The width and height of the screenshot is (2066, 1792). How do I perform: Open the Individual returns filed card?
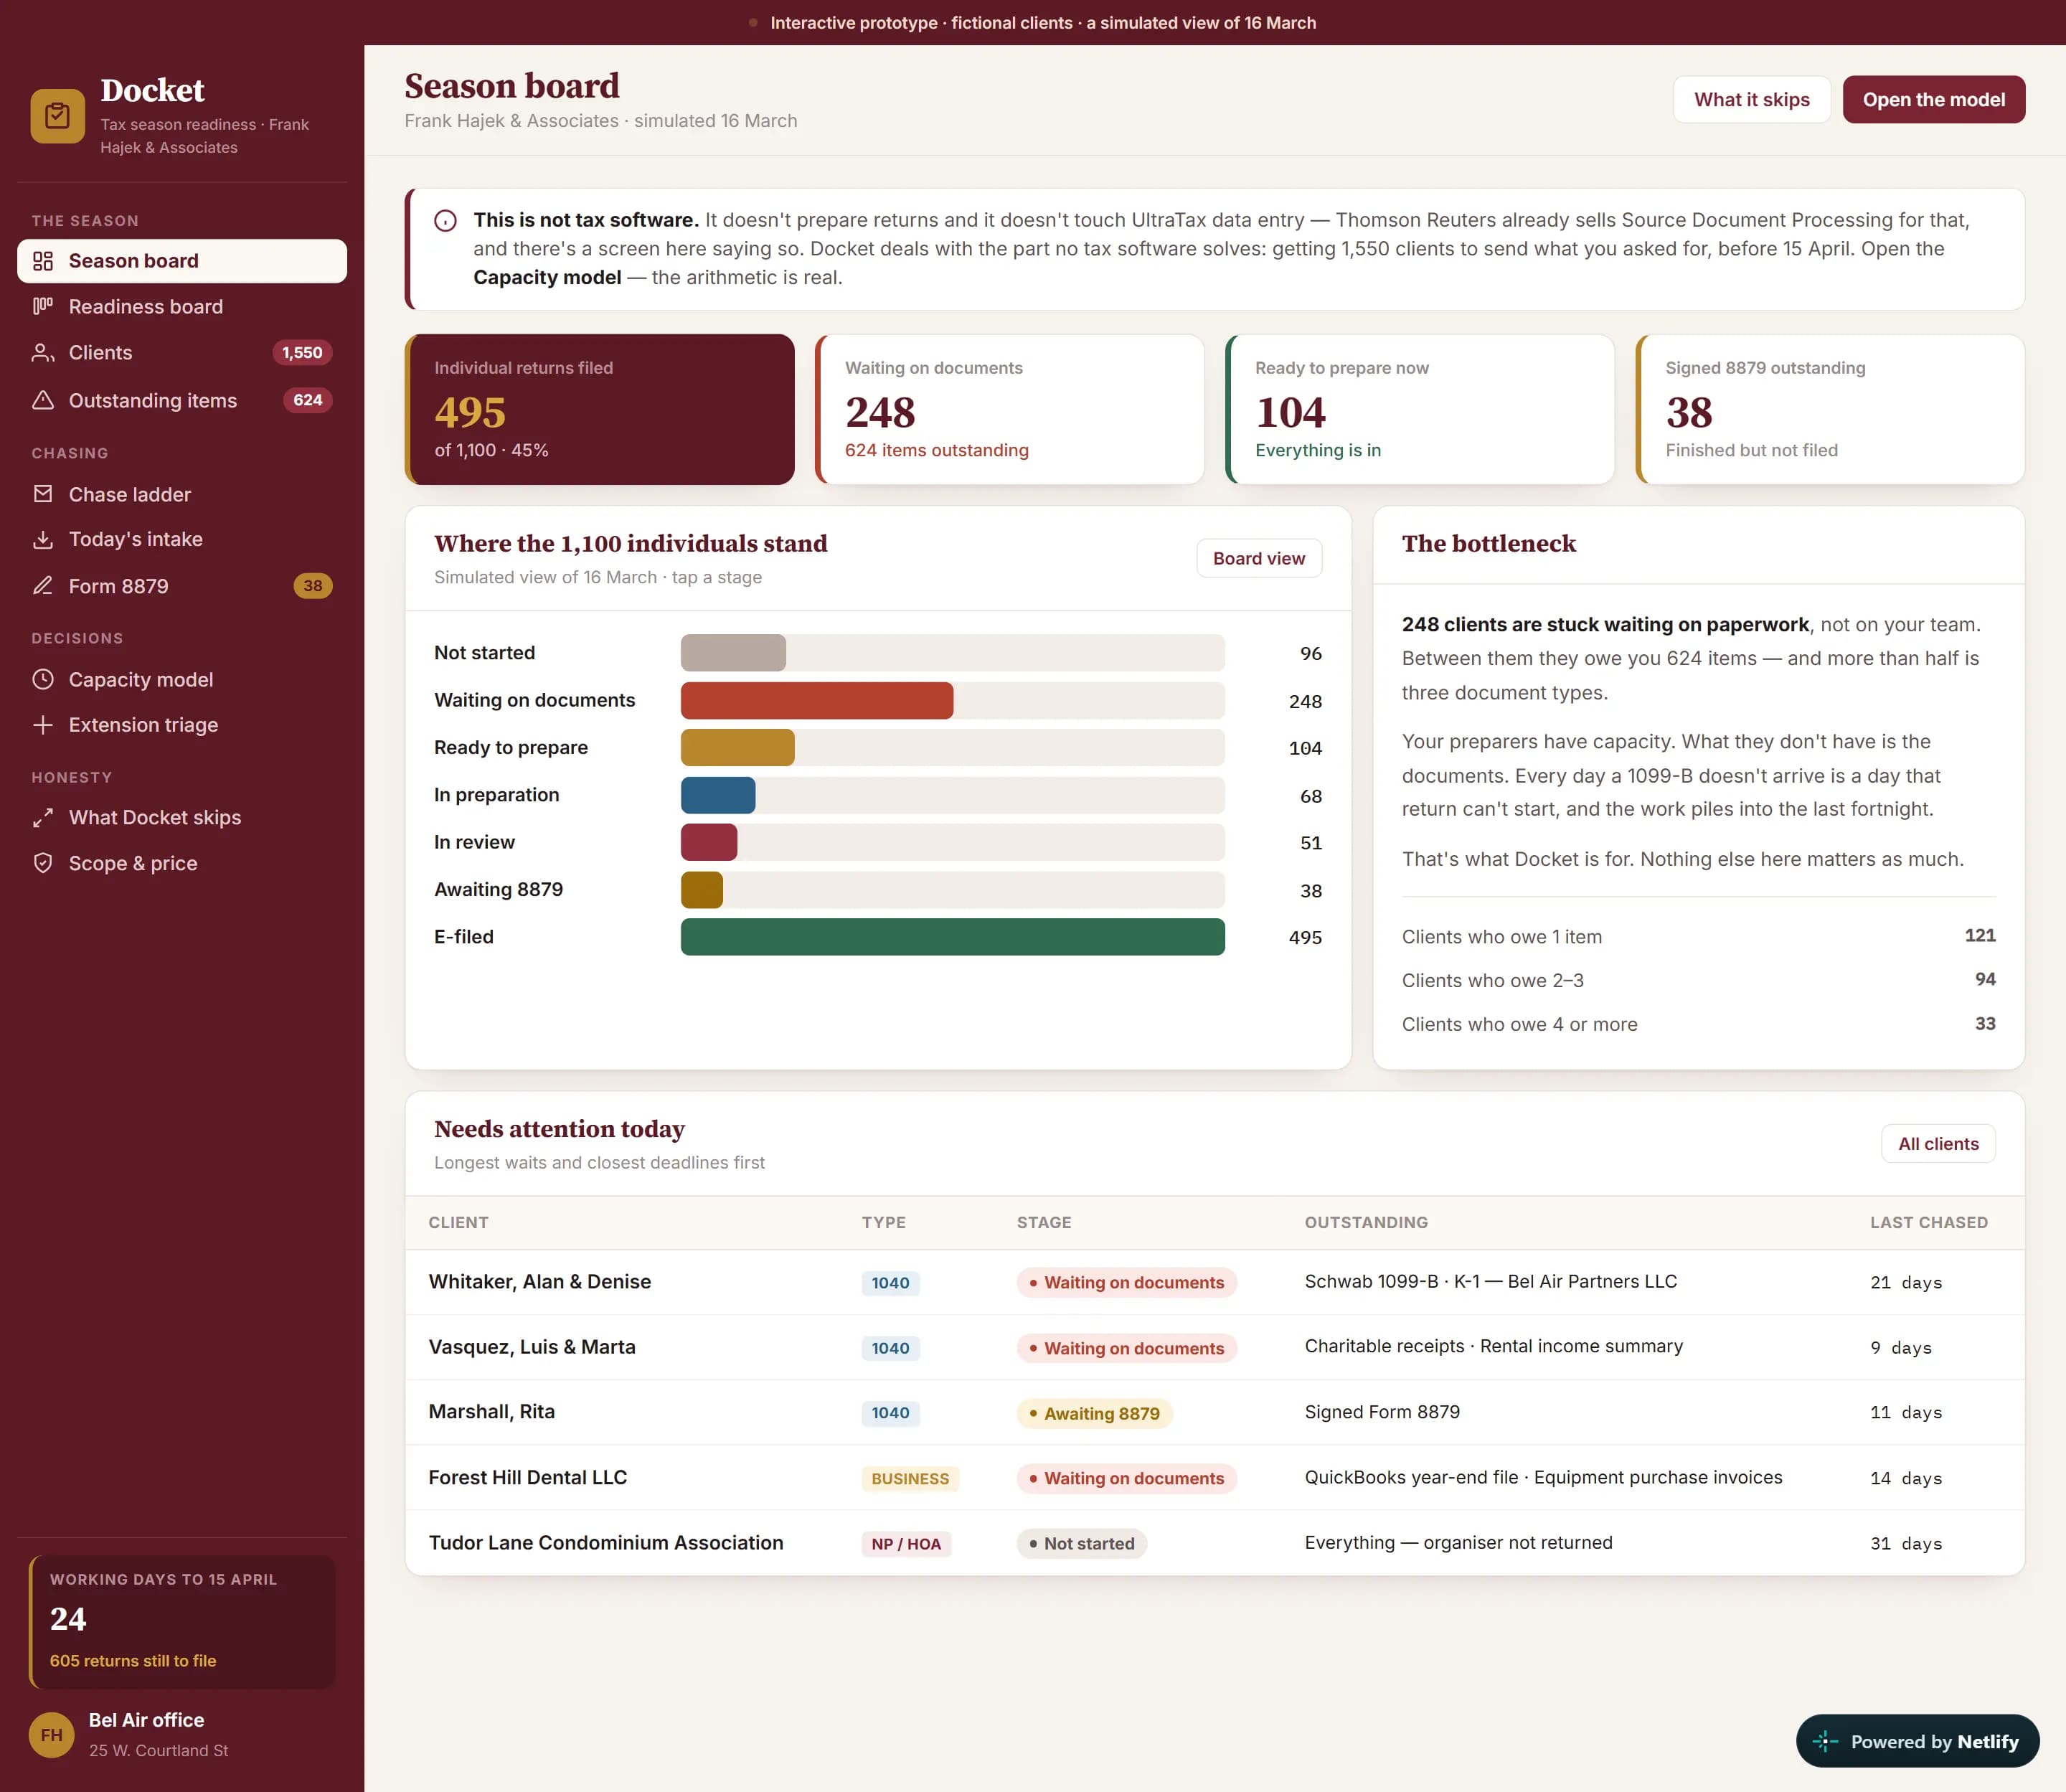(599, 409)
